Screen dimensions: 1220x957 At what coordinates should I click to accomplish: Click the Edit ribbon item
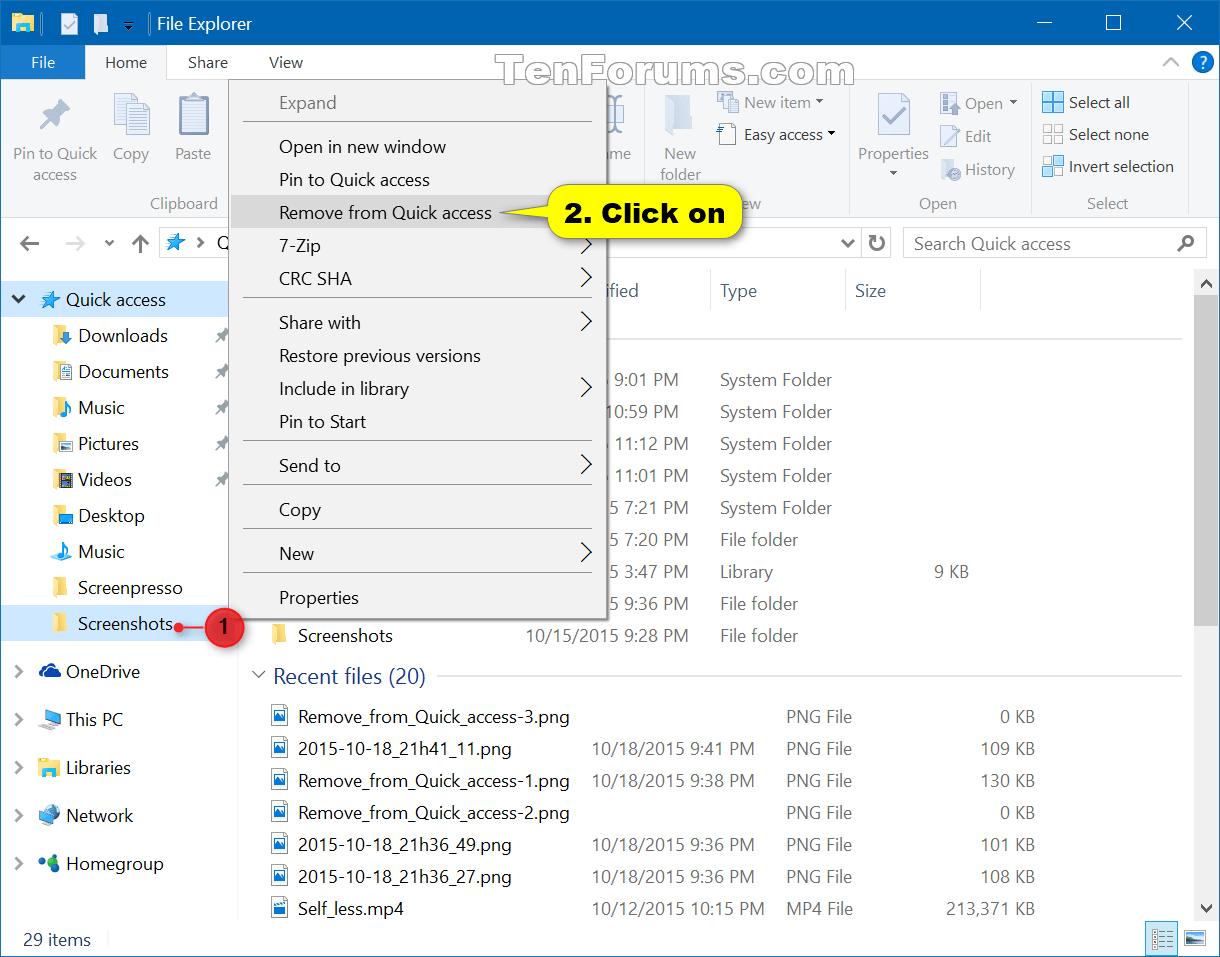[x=966, y=136]
